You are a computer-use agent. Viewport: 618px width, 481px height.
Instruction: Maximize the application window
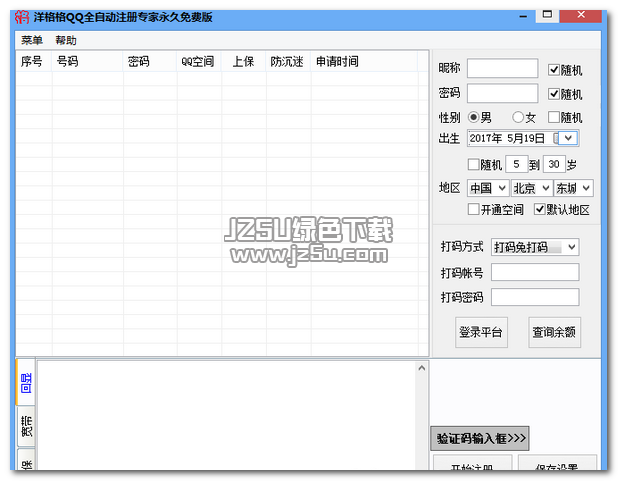pyautogui.click(x=547, y=15)
